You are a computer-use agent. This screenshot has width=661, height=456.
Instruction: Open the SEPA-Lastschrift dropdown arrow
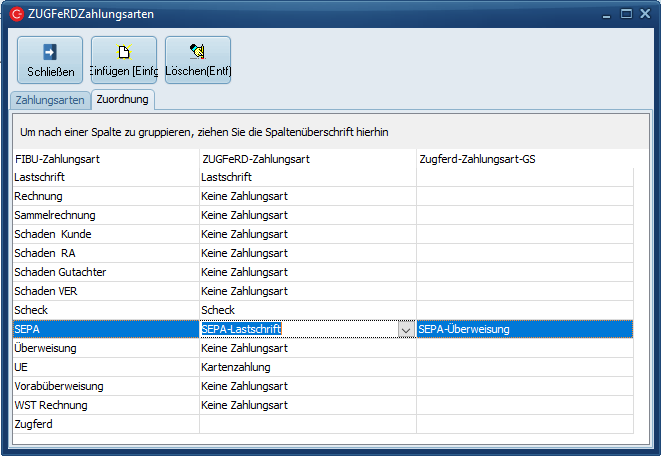[x=406, y=330]
